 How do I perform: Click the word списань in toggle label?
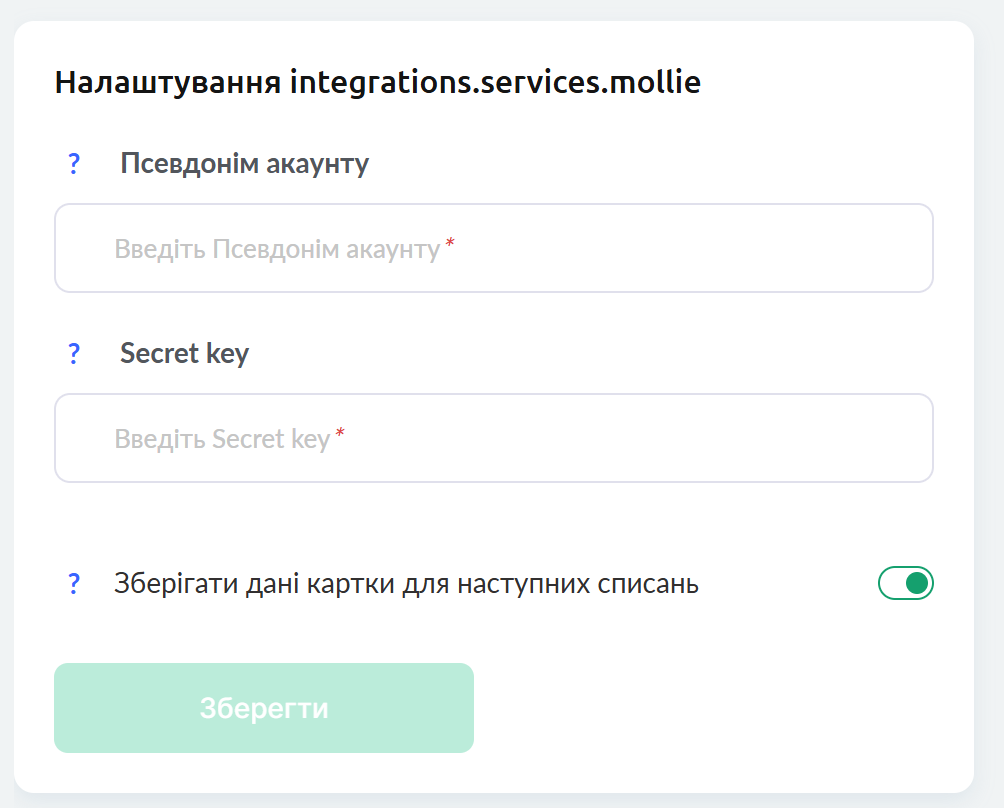click(x=648, y=584)
